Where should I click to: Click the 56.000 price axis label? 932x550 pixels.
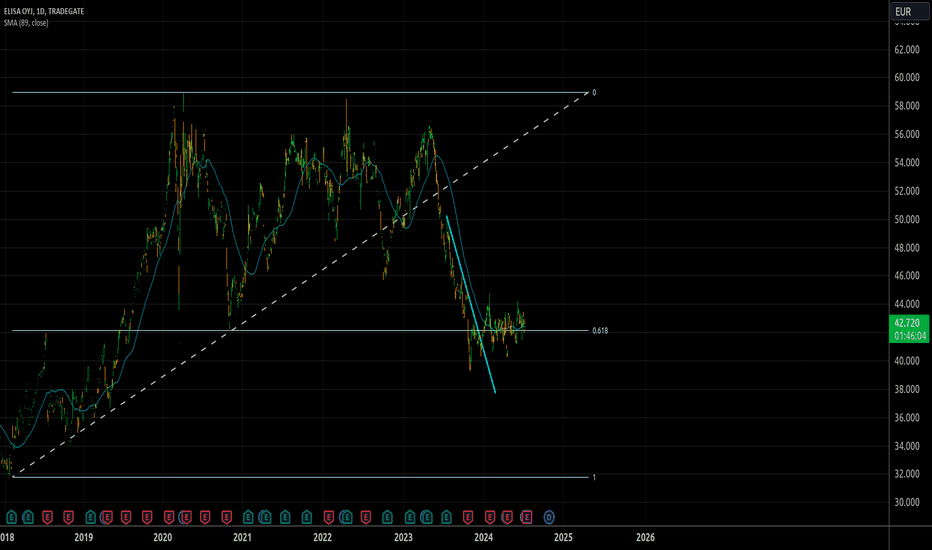point(907,134)
